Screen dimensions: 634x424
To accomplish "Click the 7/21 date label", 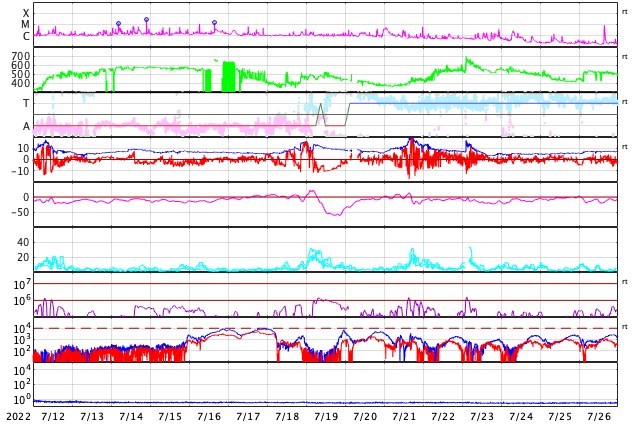I will [404, 417].
